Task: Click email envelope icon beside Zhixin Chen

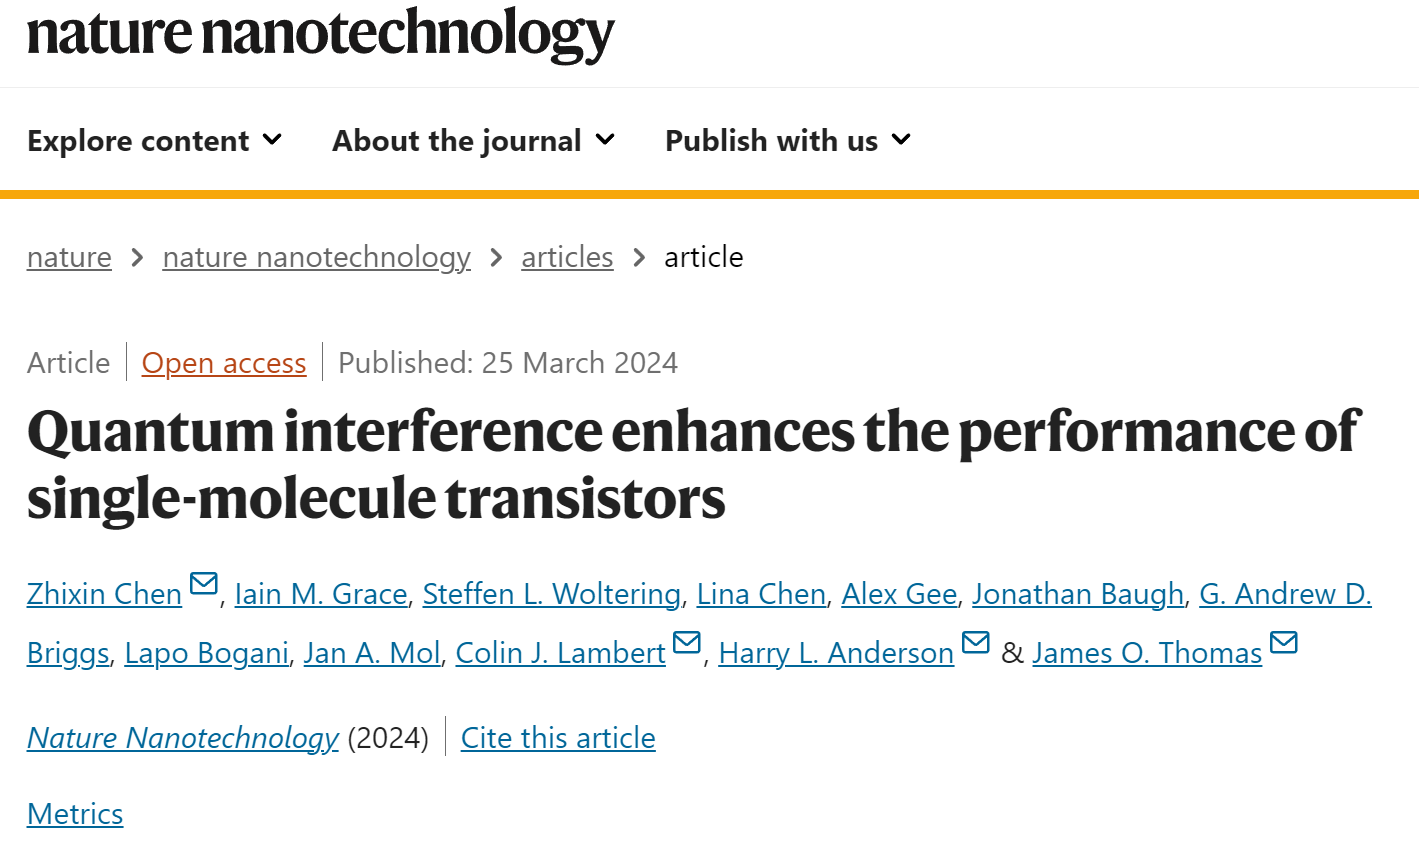Action: coord(204,583)
